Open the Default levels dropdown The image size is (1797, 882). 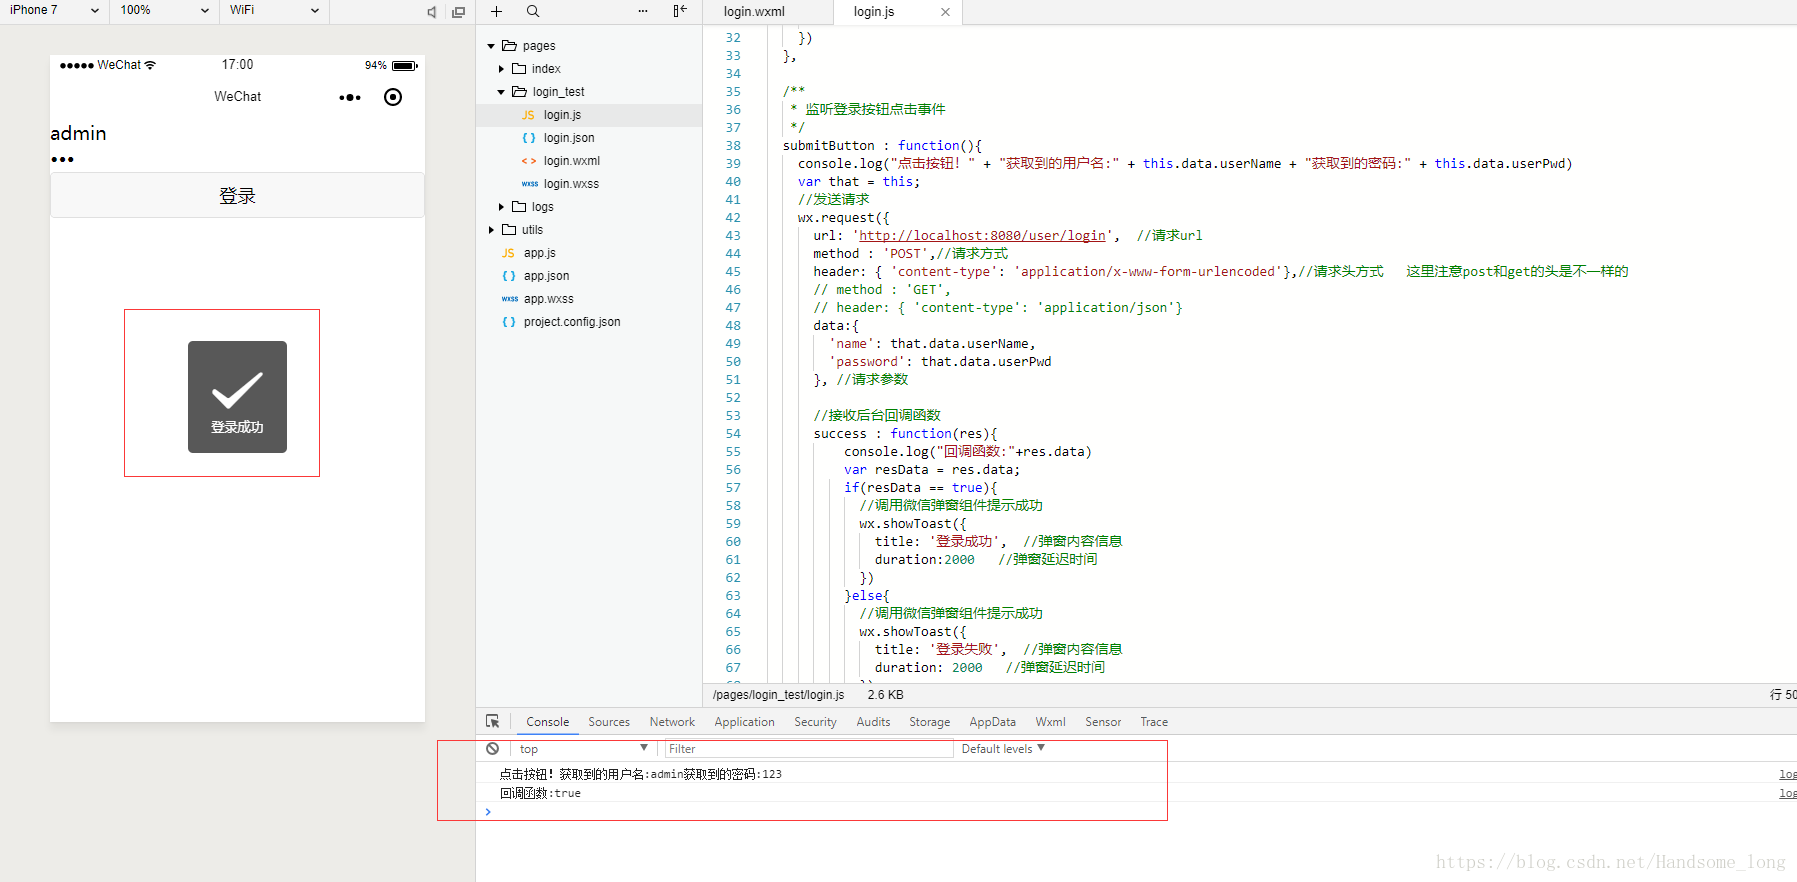pos(1003,748)
